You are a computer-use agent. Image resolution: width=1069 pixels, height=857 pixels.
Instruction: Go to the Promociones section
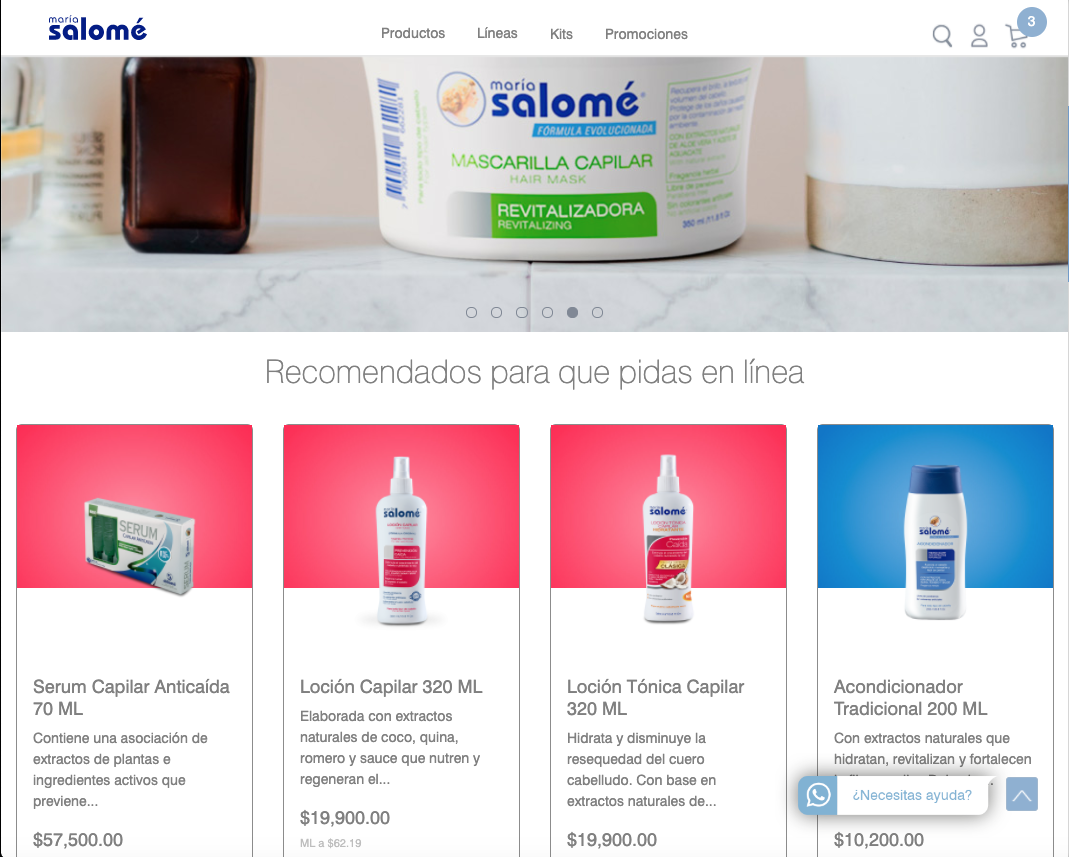click(x=646, y=34)
